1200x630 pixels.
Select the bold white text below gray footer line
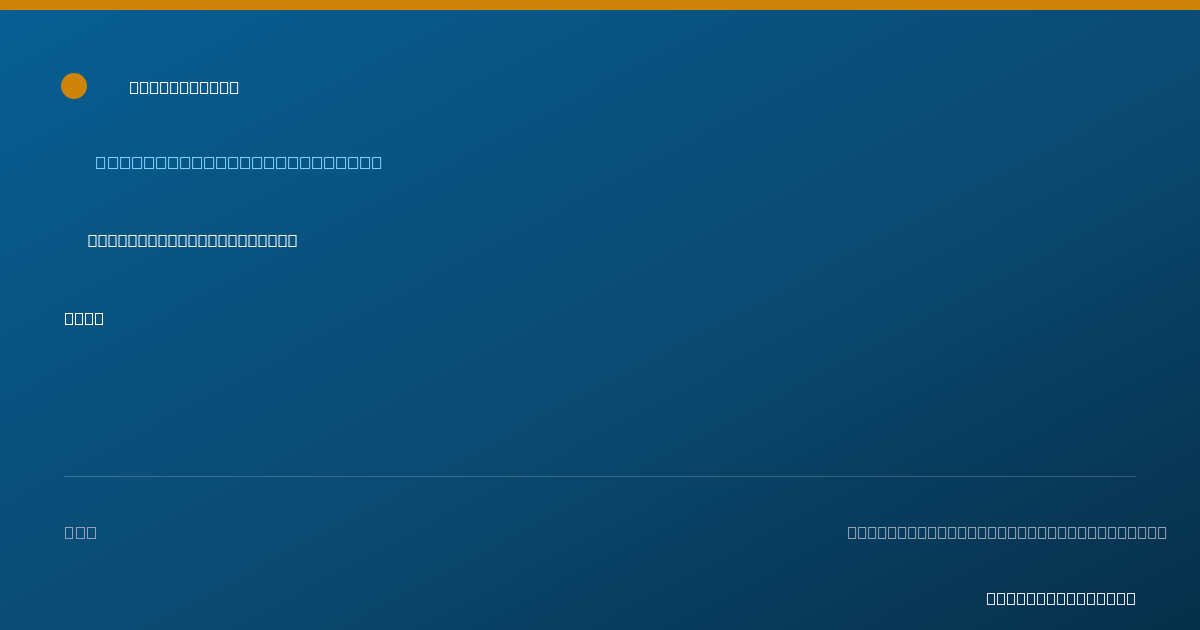tap(1061, 598)
